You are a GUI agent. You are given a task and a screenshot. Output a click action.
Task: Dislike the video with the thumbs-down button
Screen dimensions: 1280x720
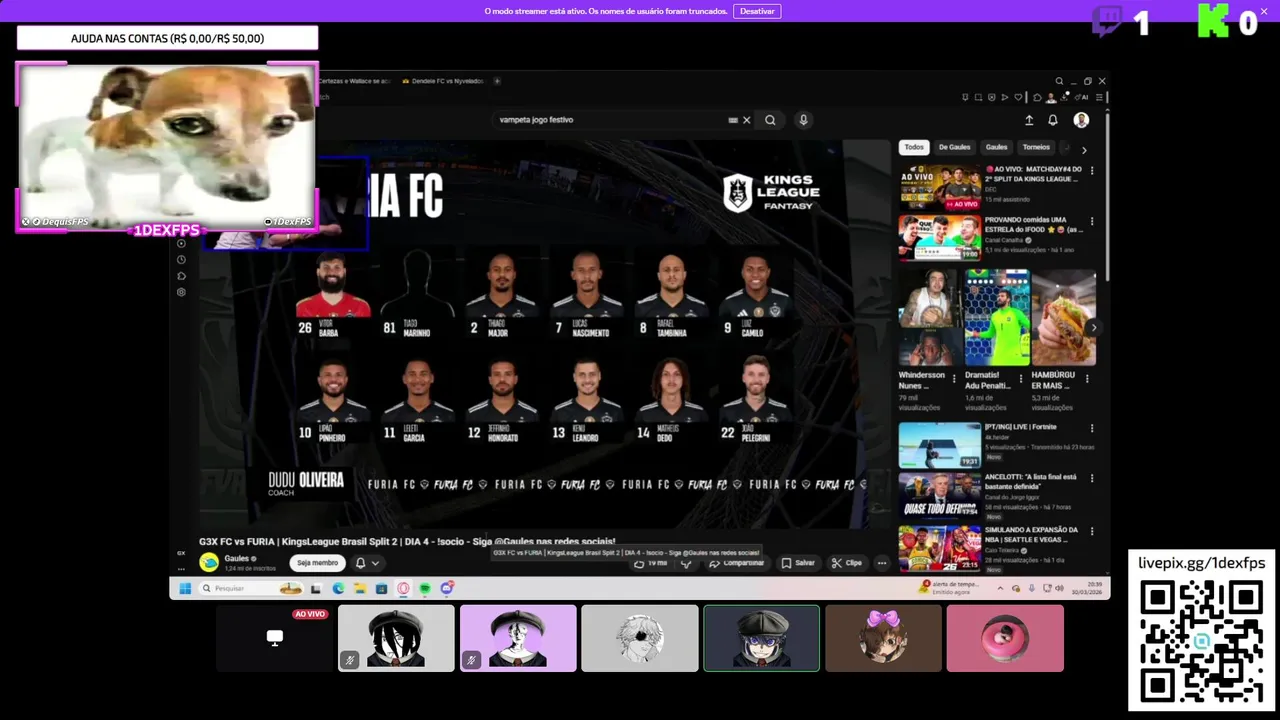(x=687, y=563)
